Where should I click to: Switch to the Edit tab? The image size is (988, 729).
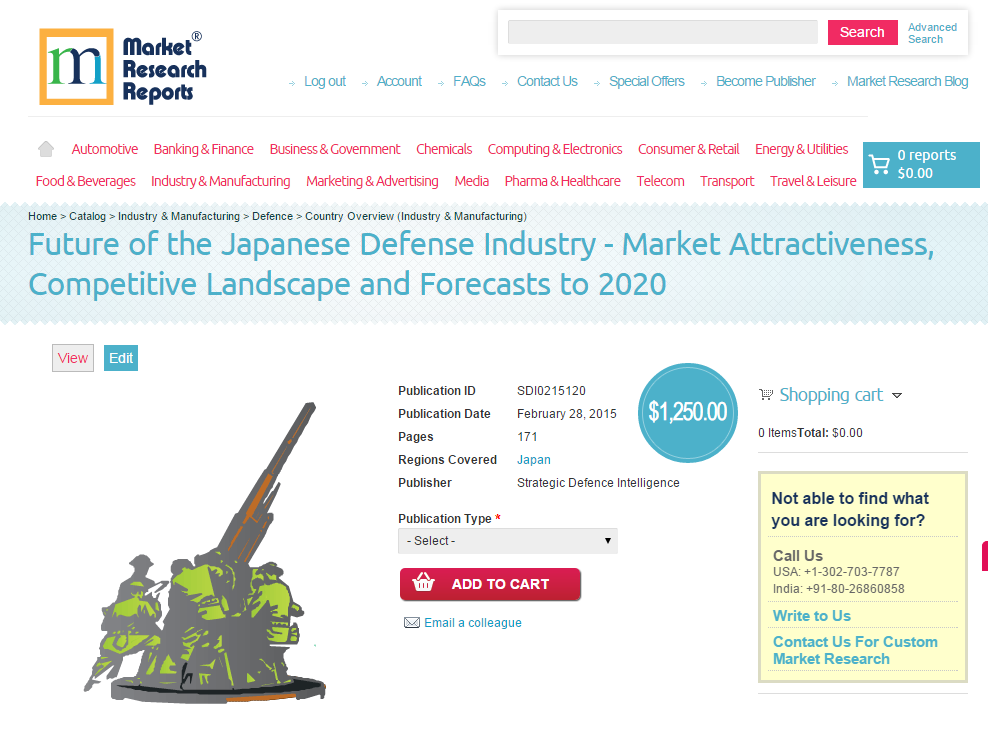click(120, 357)
